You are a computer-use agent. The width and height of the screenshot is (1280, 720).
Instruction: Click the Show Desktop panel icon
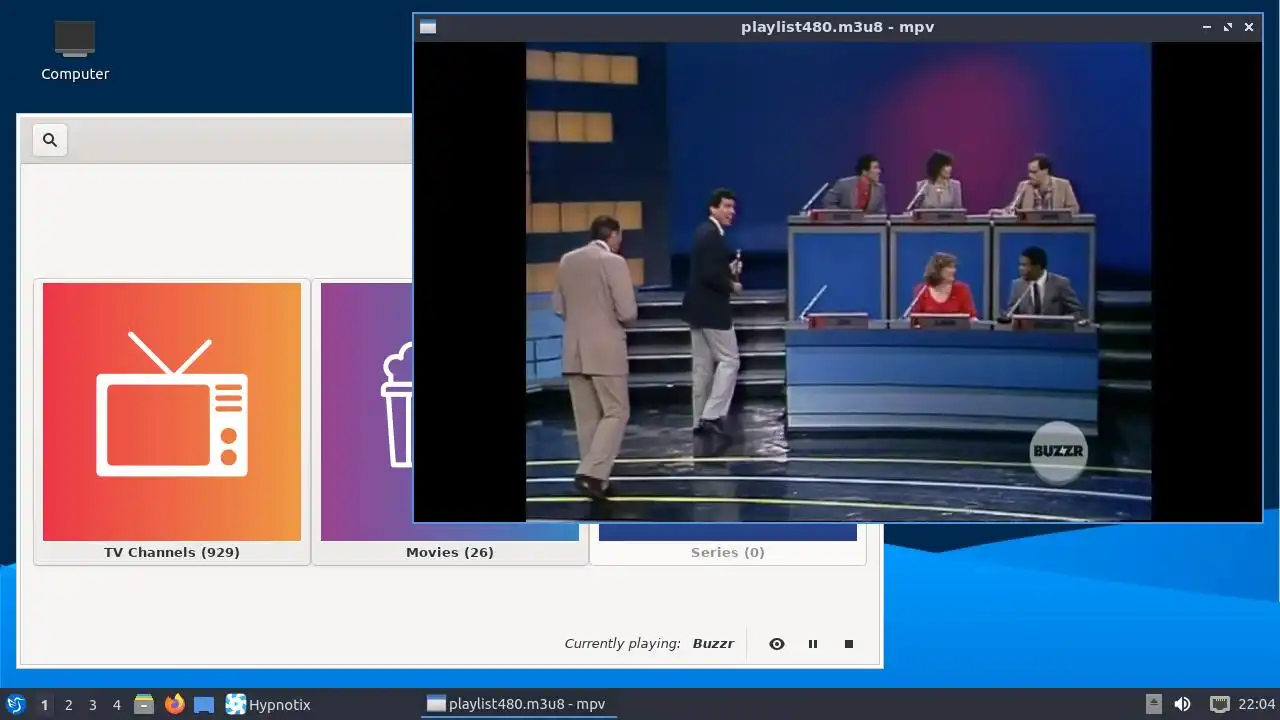click(204, 704)
